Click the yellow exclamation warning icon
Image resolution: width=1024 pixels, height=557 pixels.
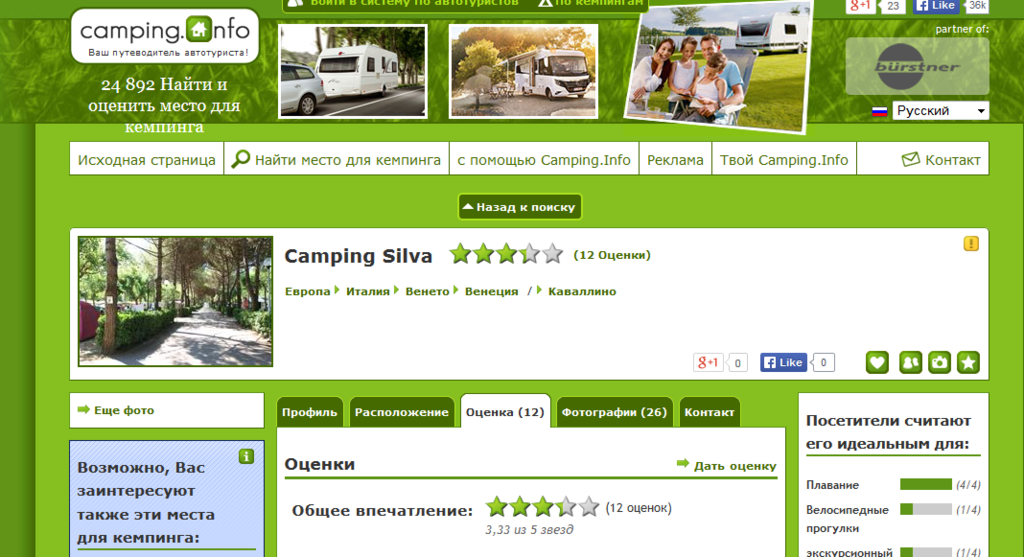(x=971, y=244)
